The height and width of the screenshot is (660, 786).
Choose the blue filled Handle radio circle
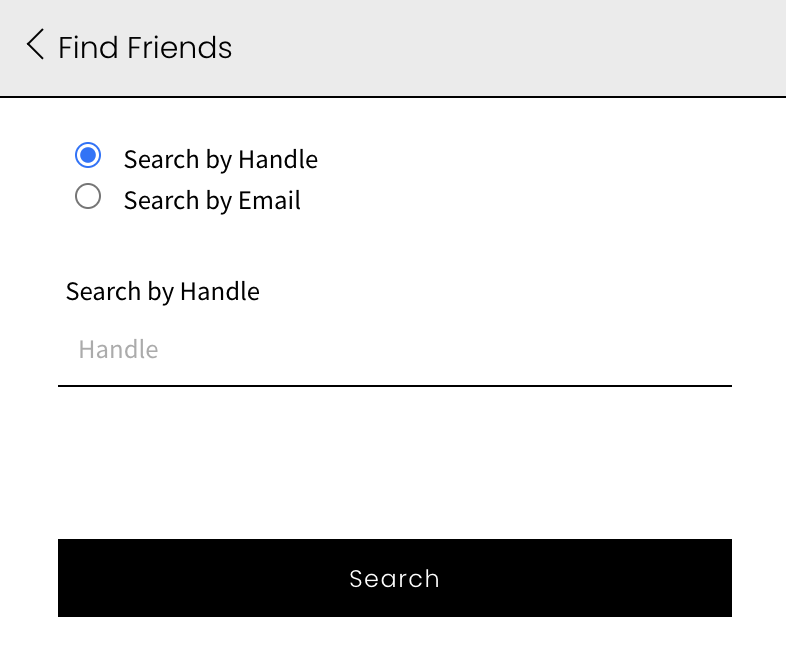coord(88,156)
